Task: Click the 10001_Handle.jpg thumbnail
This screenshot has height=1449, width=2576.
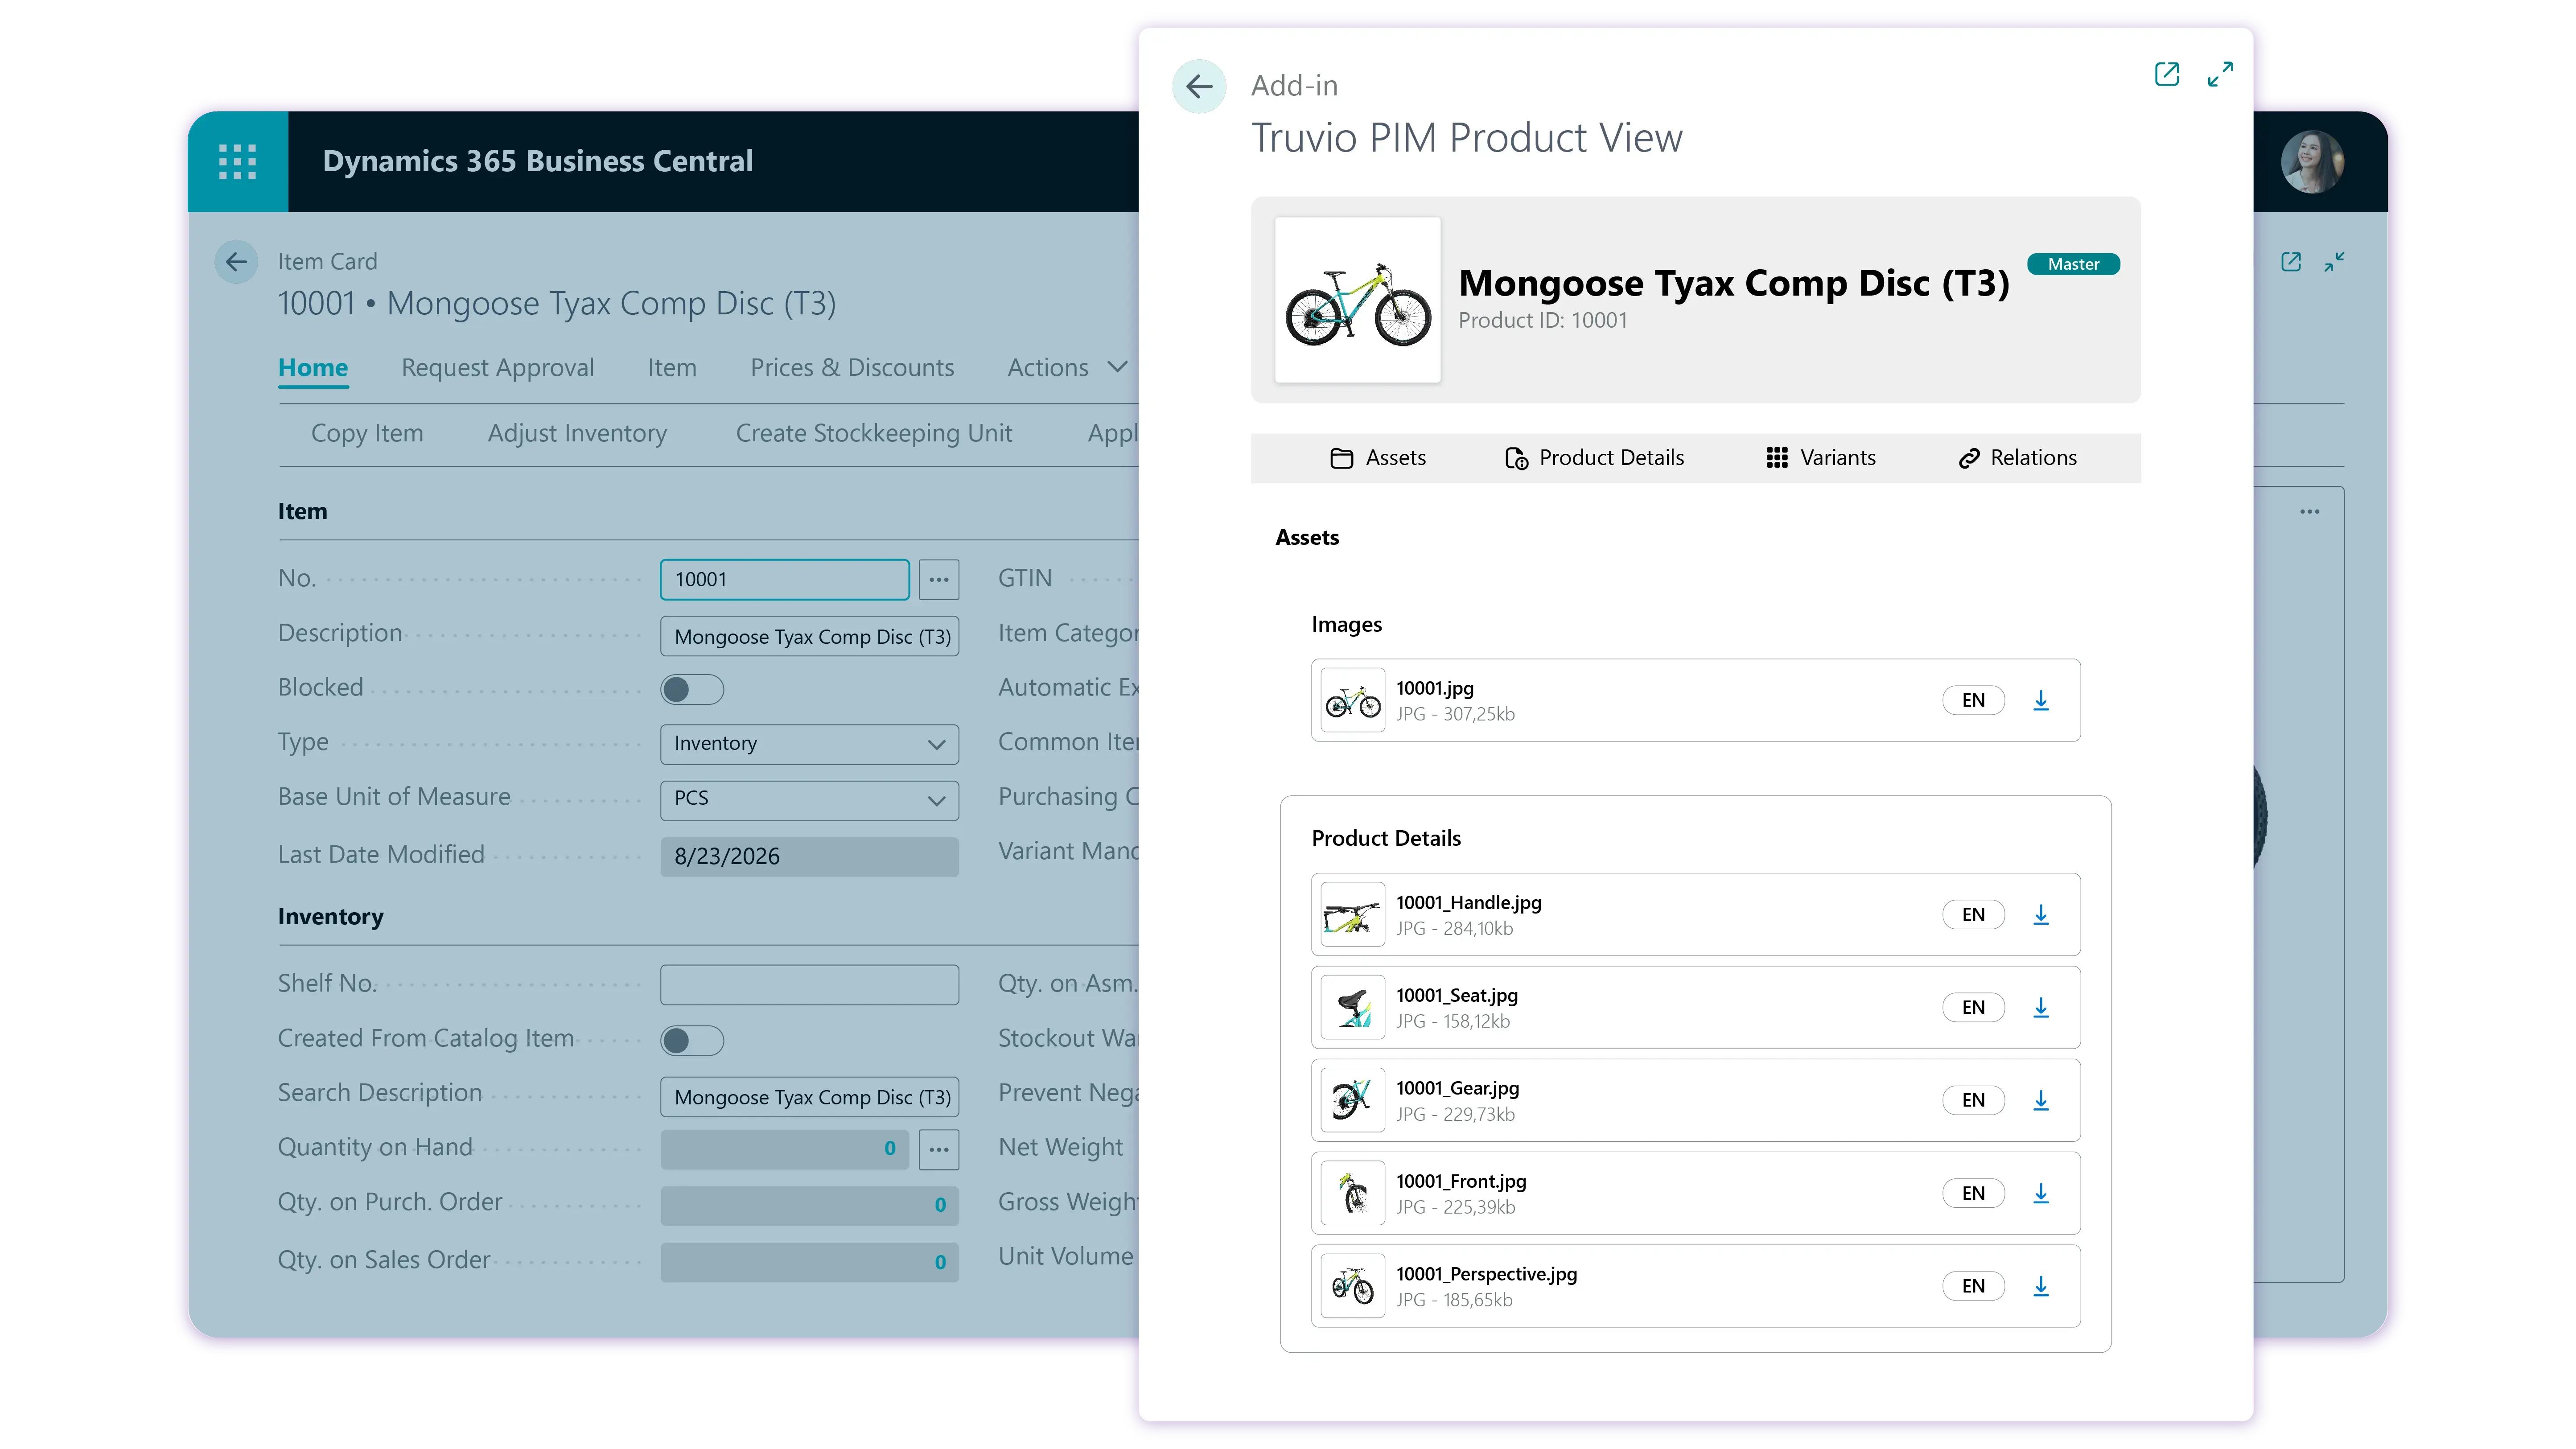Action: [1353, 915]
